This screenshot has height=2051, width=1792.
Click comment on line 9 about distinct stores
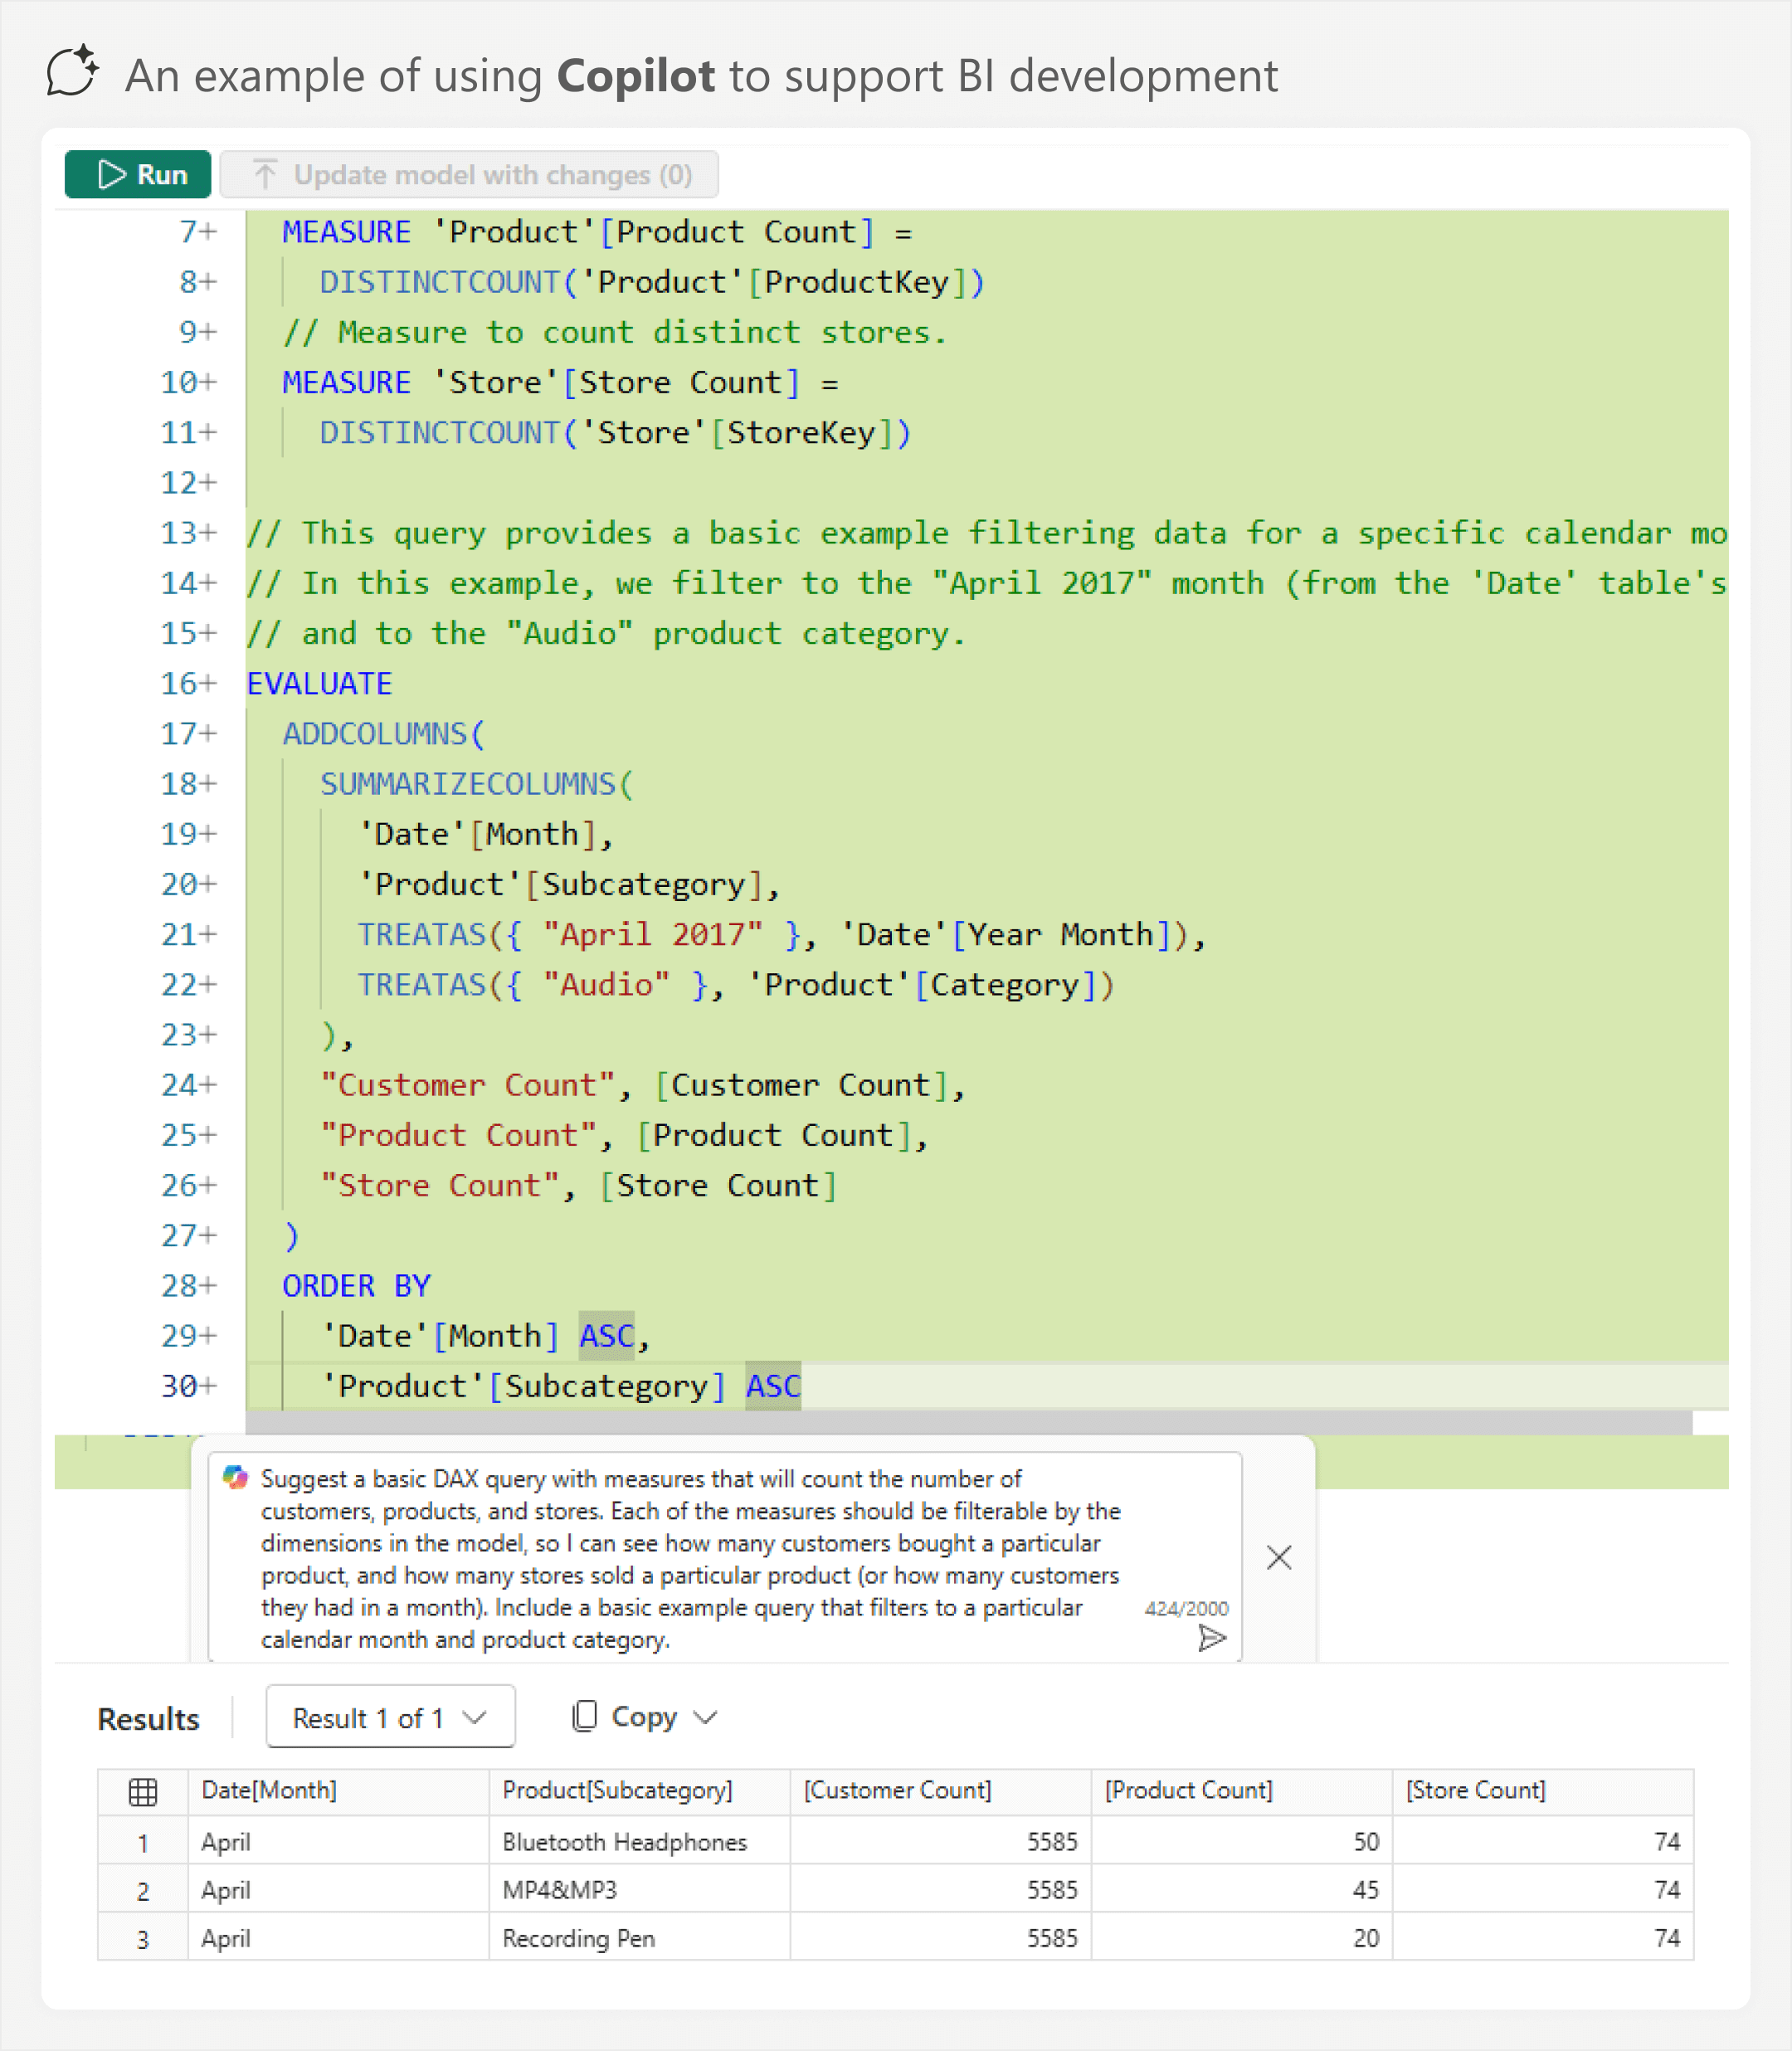[615, 332]
